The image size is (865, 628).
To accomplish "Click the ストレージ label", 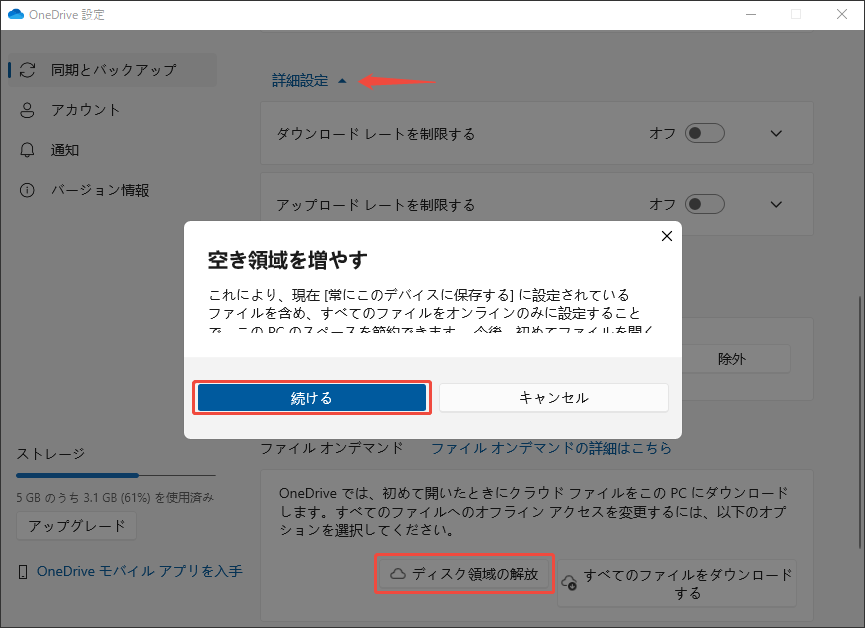I will pos(50,454).
